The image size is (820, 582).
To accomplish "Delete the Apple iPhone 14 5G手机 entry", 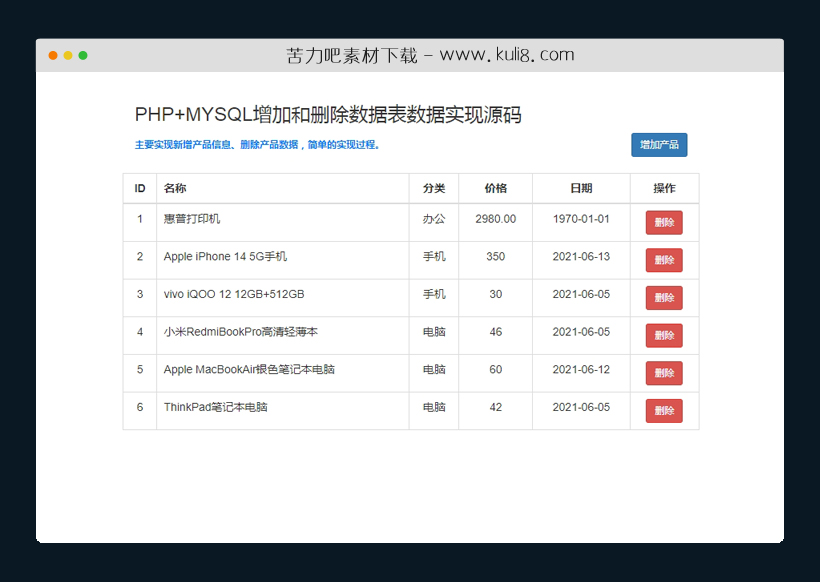I will [664, 259].
